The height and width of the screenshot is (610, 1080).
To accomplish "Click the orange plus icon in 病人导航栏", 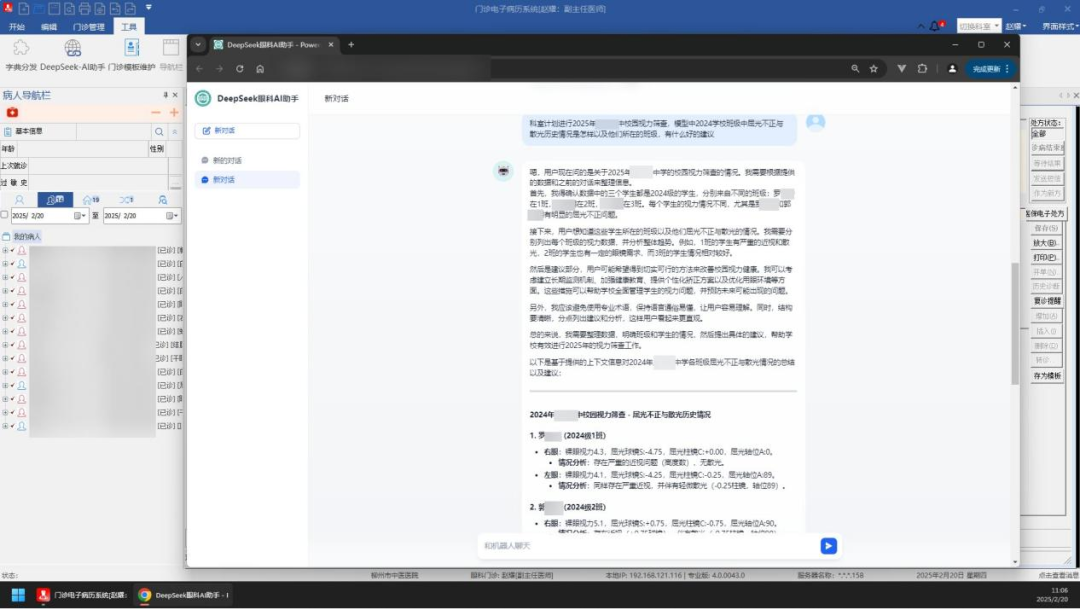I will coord(174,112).
